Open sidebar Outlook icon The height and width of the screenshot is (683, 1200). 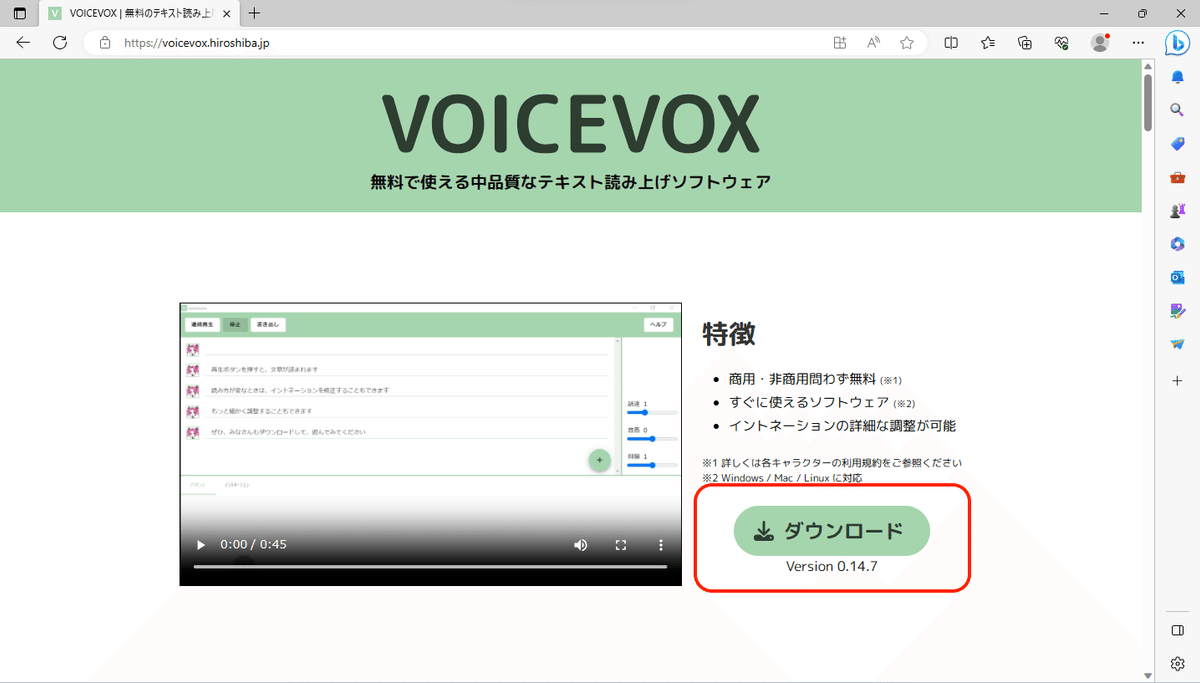coord(1177,277)
